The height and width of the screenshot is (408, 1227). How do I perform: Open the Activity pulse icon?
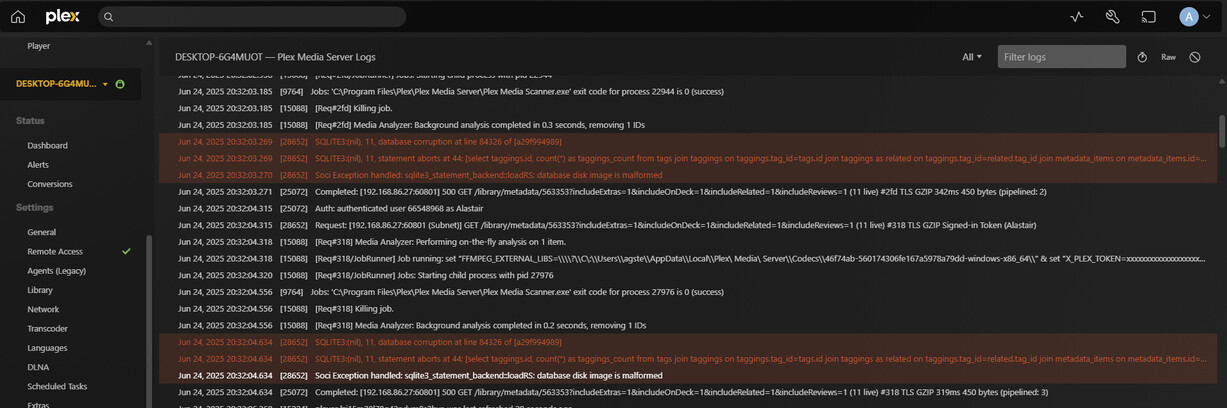1077,17
